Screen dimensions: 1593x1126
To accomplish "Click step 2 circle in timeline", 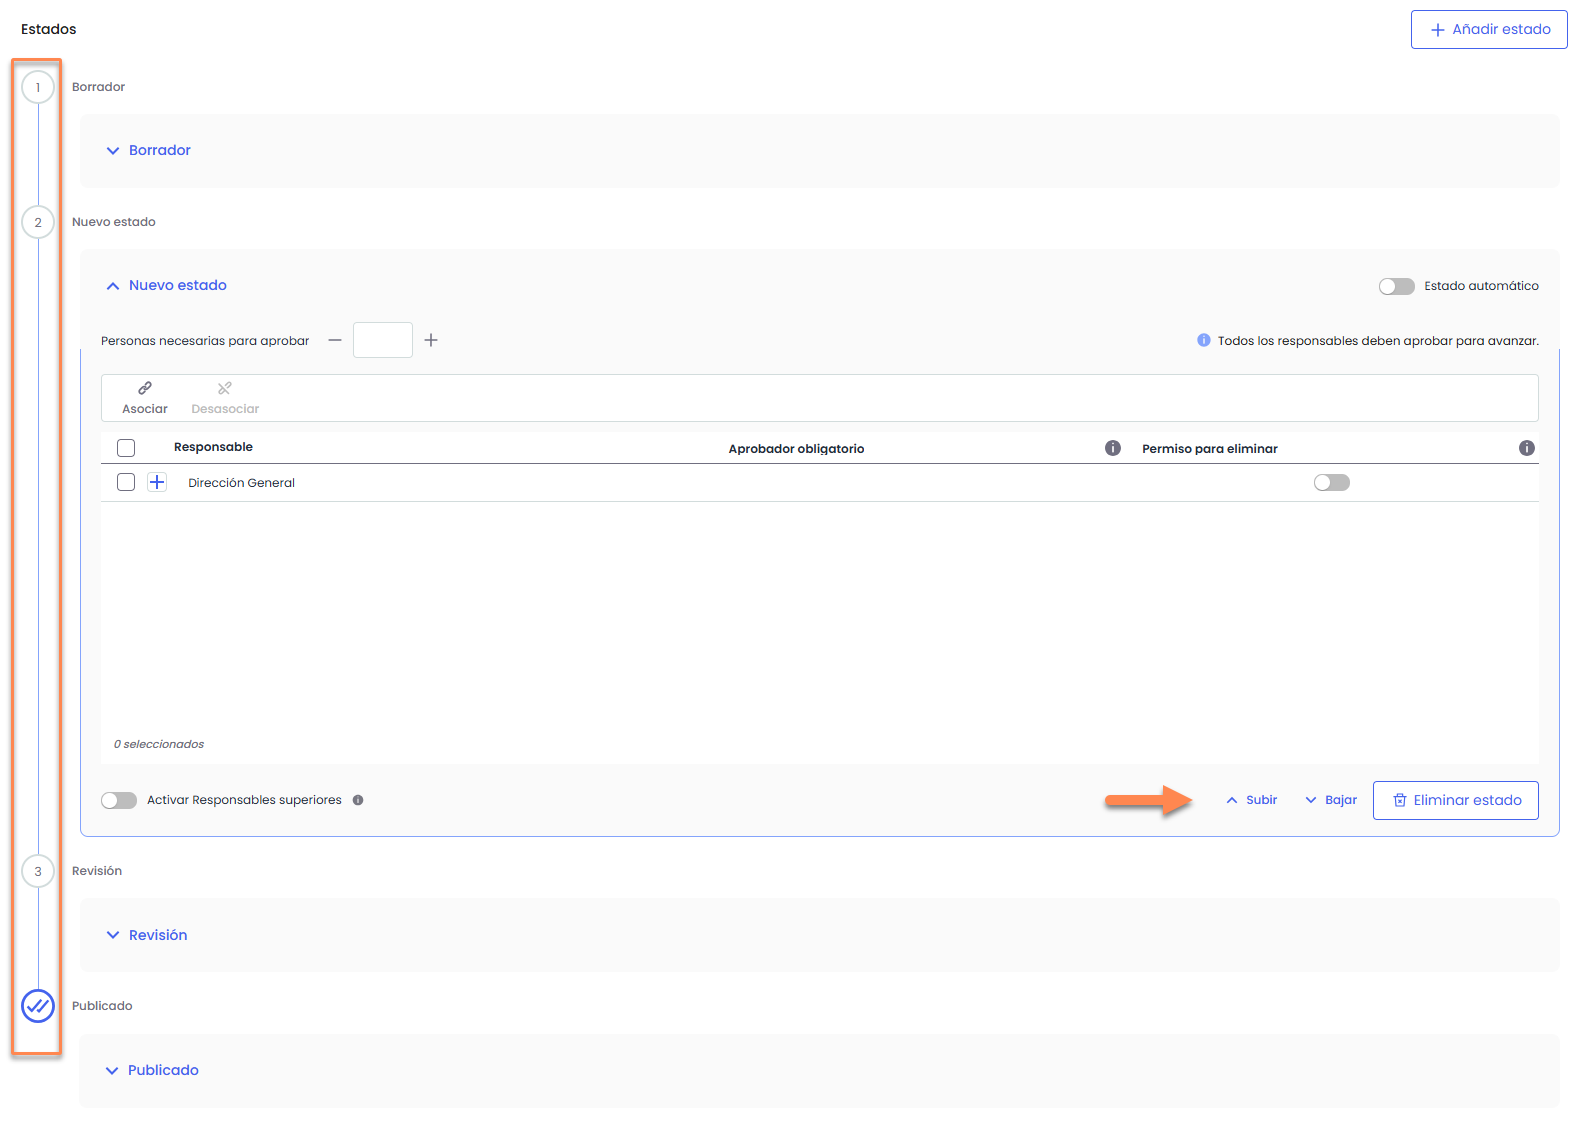I will point(38,222).
